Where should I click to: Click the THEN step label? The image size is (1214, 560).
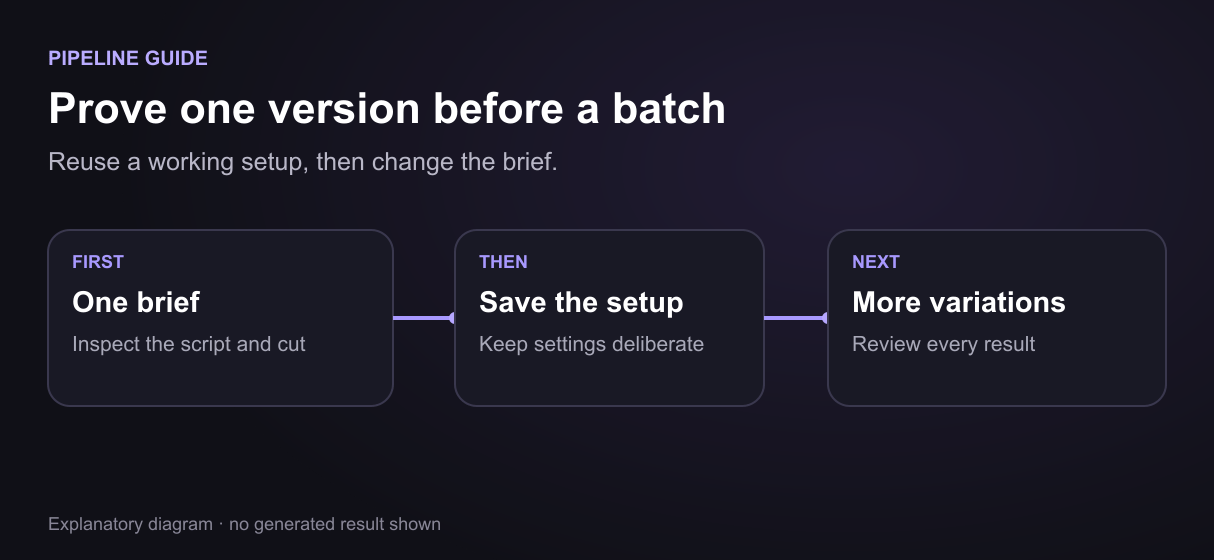[503, 262]
